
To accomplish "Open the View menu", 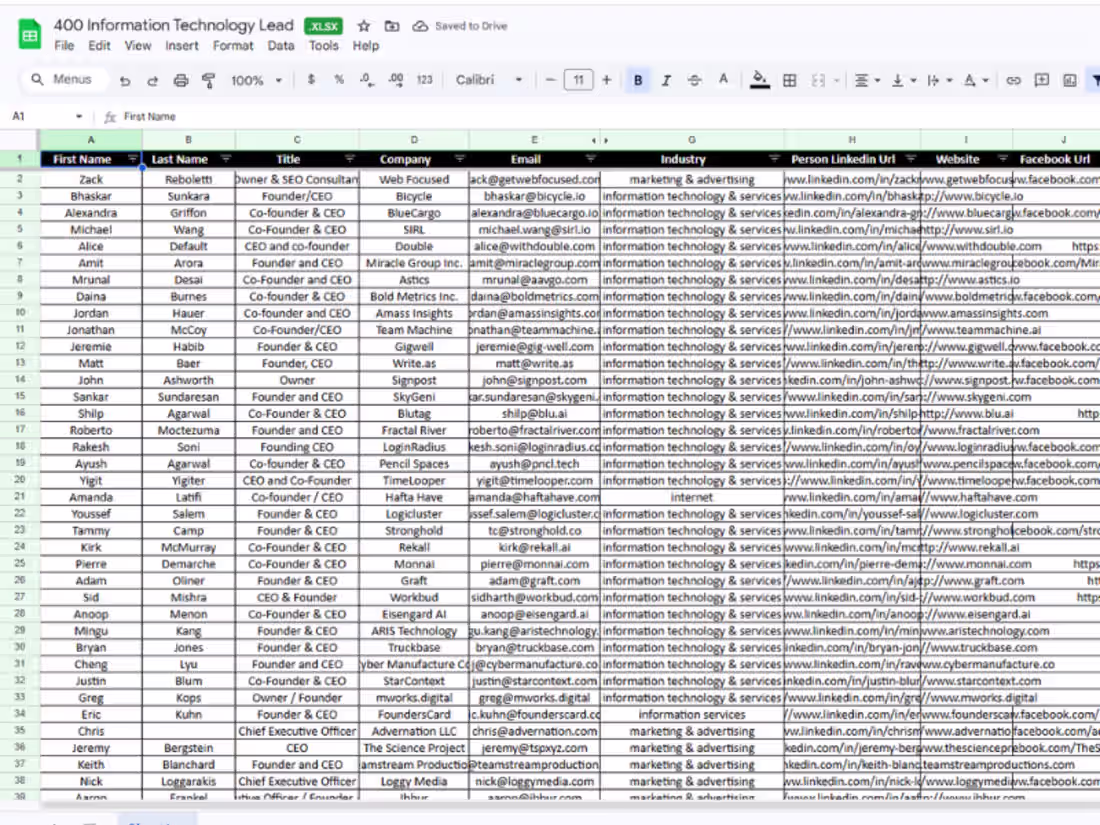I will coord(138,46).
